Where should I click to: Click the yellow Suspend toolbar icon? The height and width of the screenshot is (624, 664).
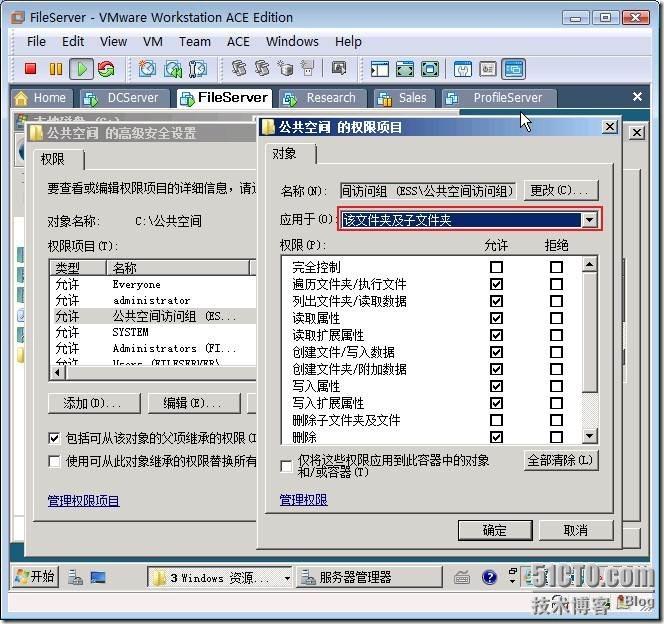[x=56, y=69]
